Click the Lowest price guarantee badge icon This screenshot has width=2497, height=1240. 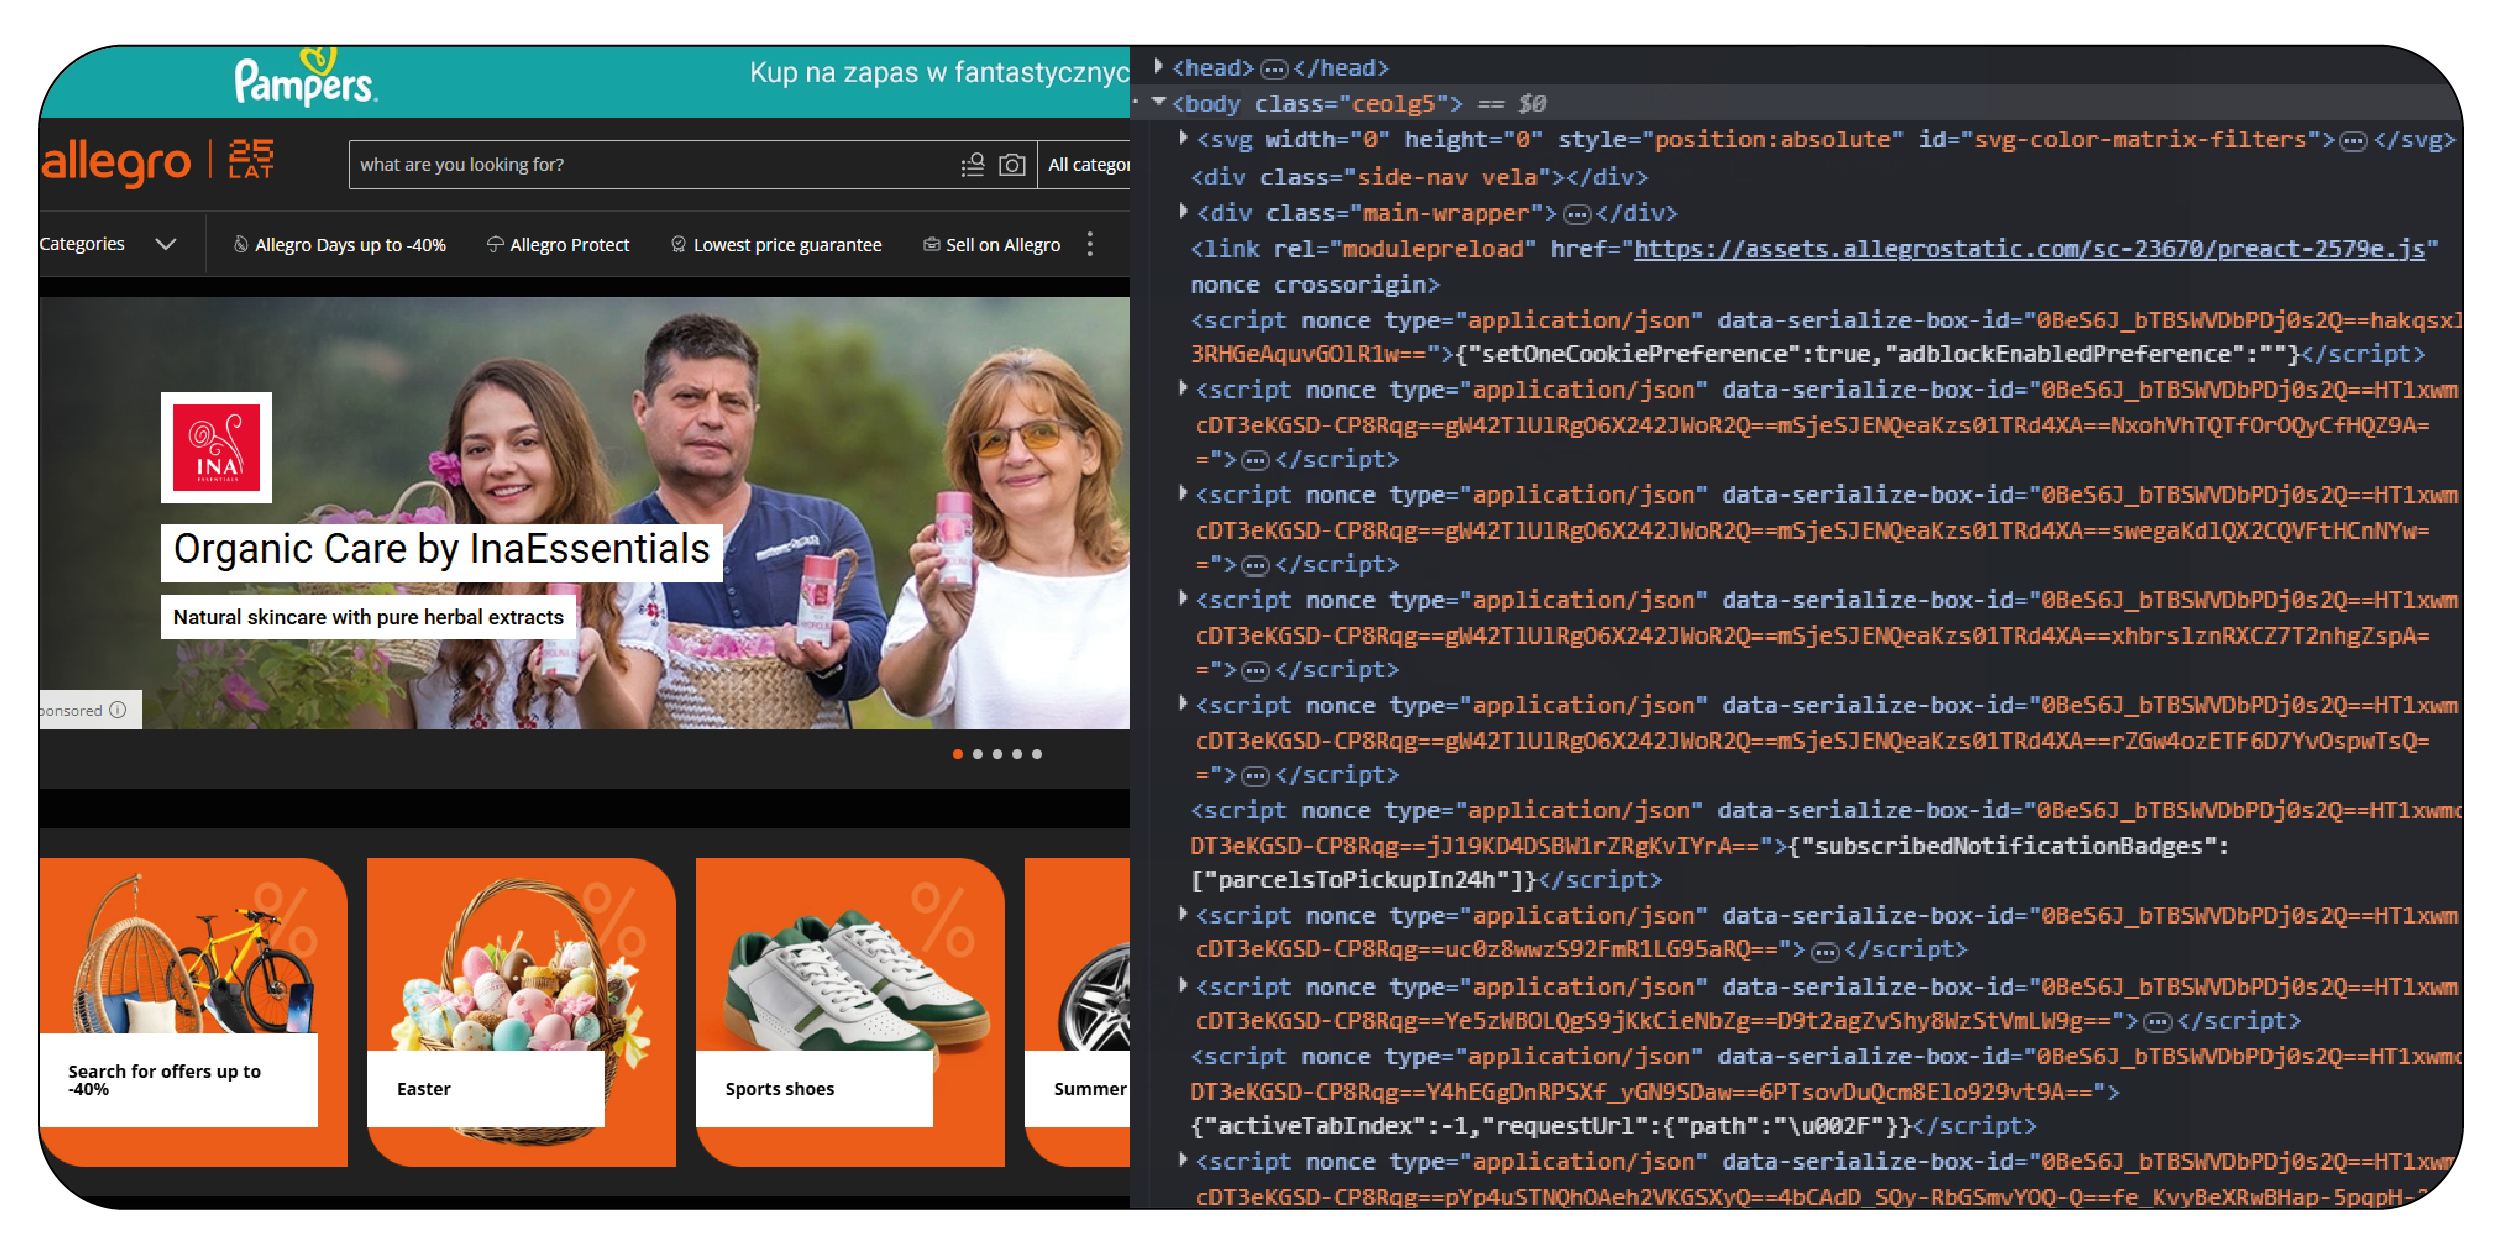tap(678, 244)
